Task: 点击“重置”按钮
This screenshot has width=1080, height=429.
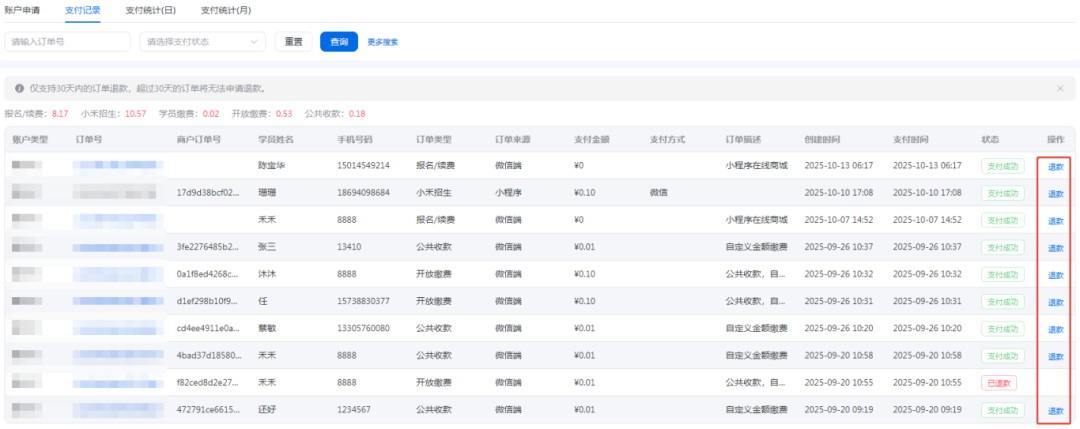Action: [x=293, y=42]
